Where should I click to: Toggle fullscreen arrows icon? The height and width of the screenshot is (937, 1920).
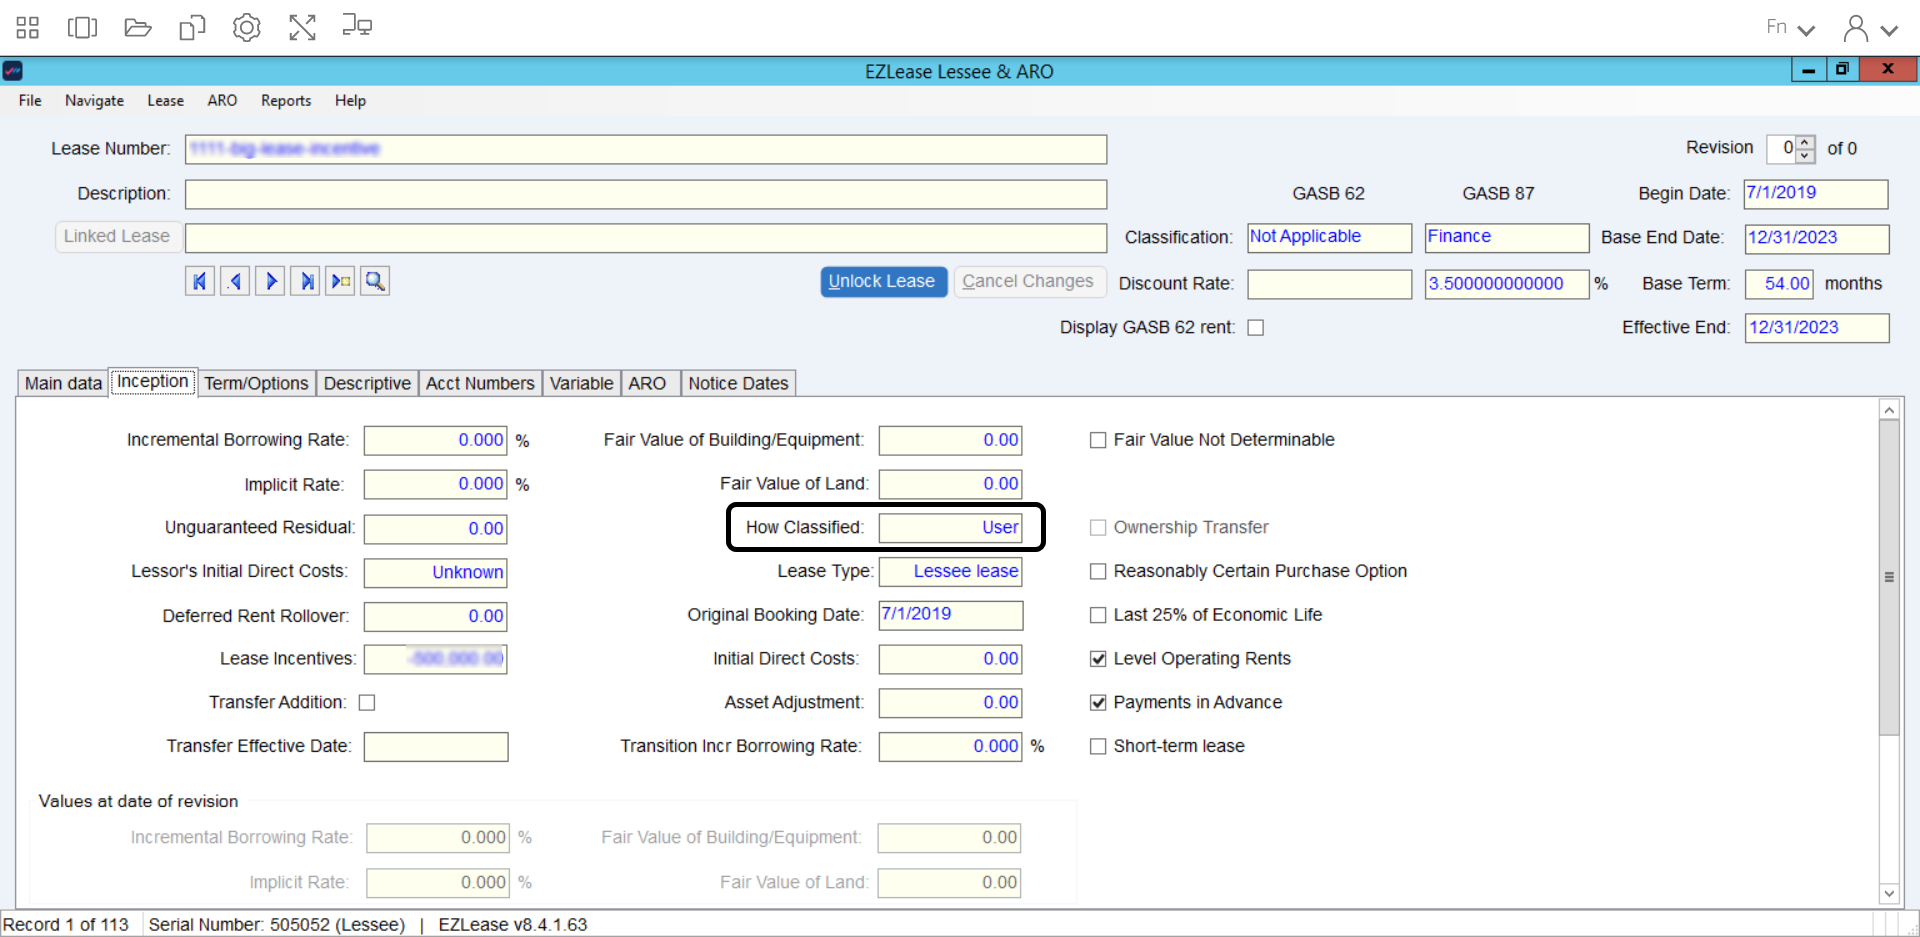(302, 27)
